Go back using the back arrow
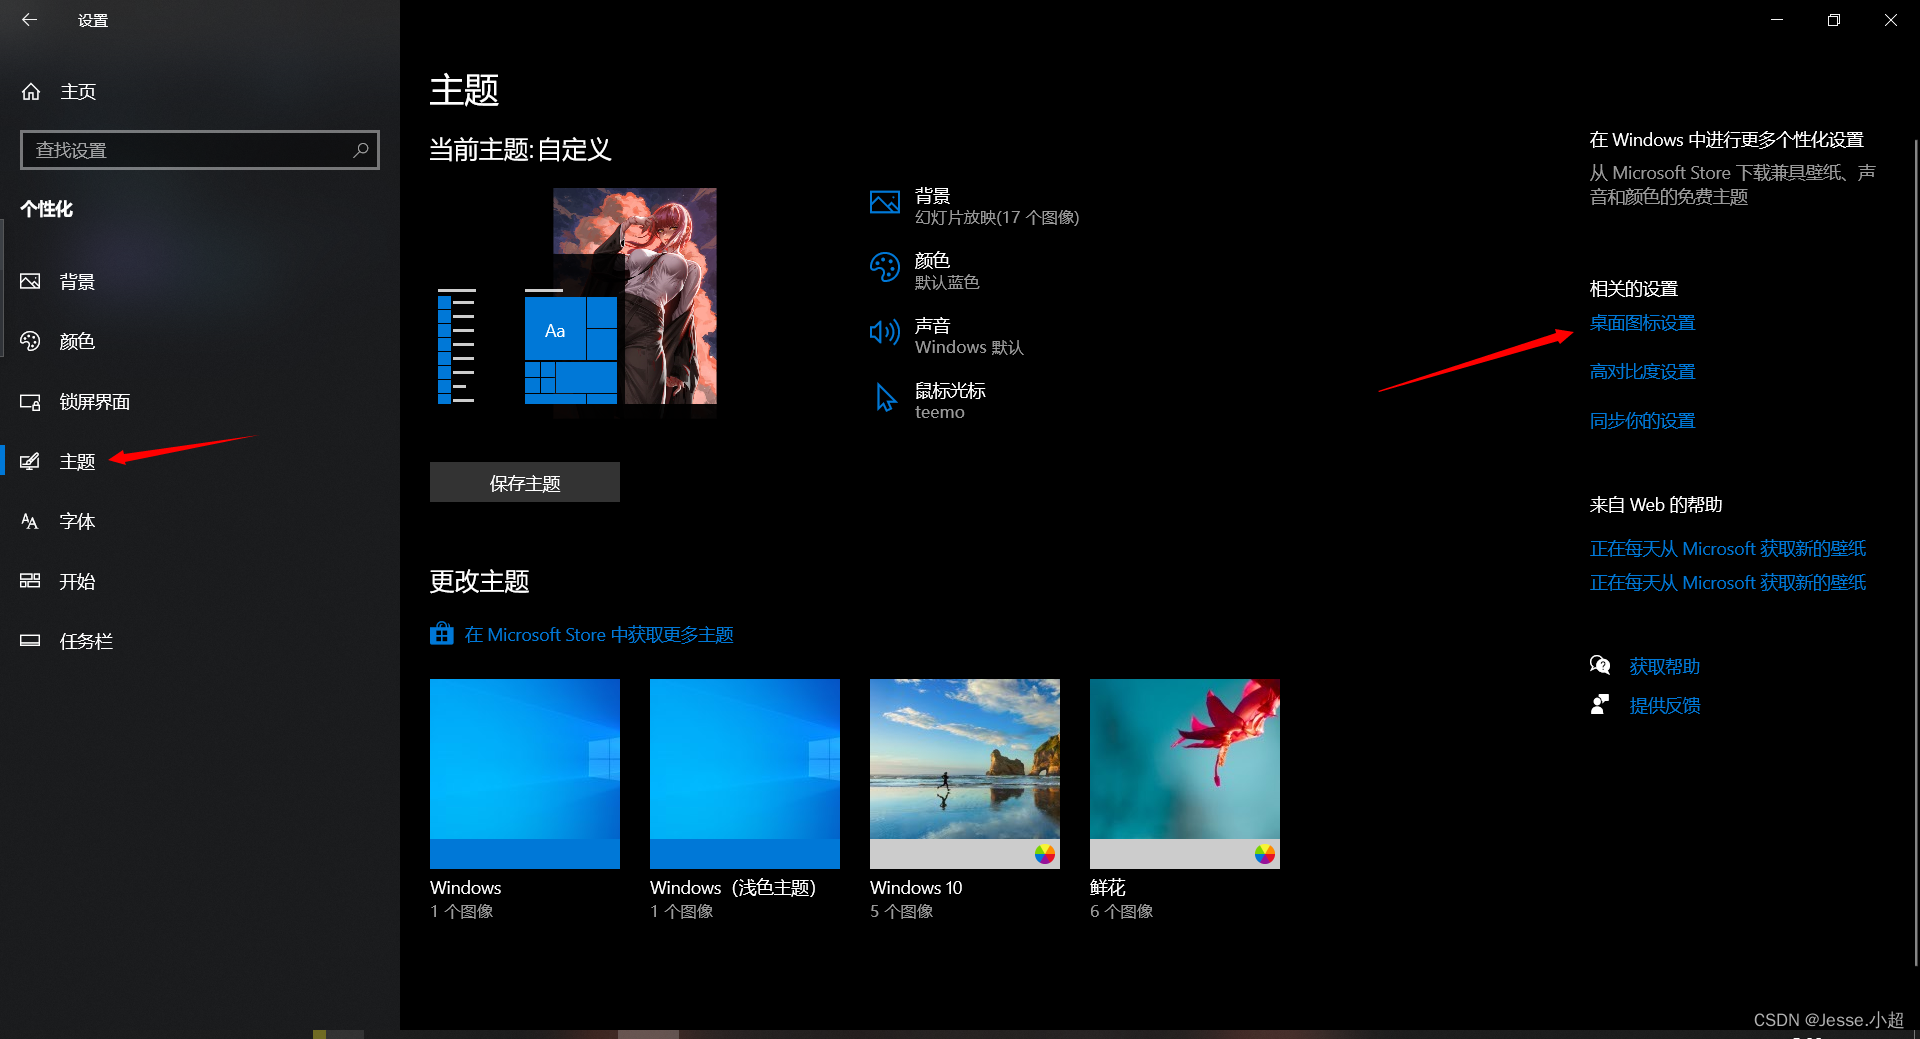The image size is (1920, 1039). click(29, 20)
